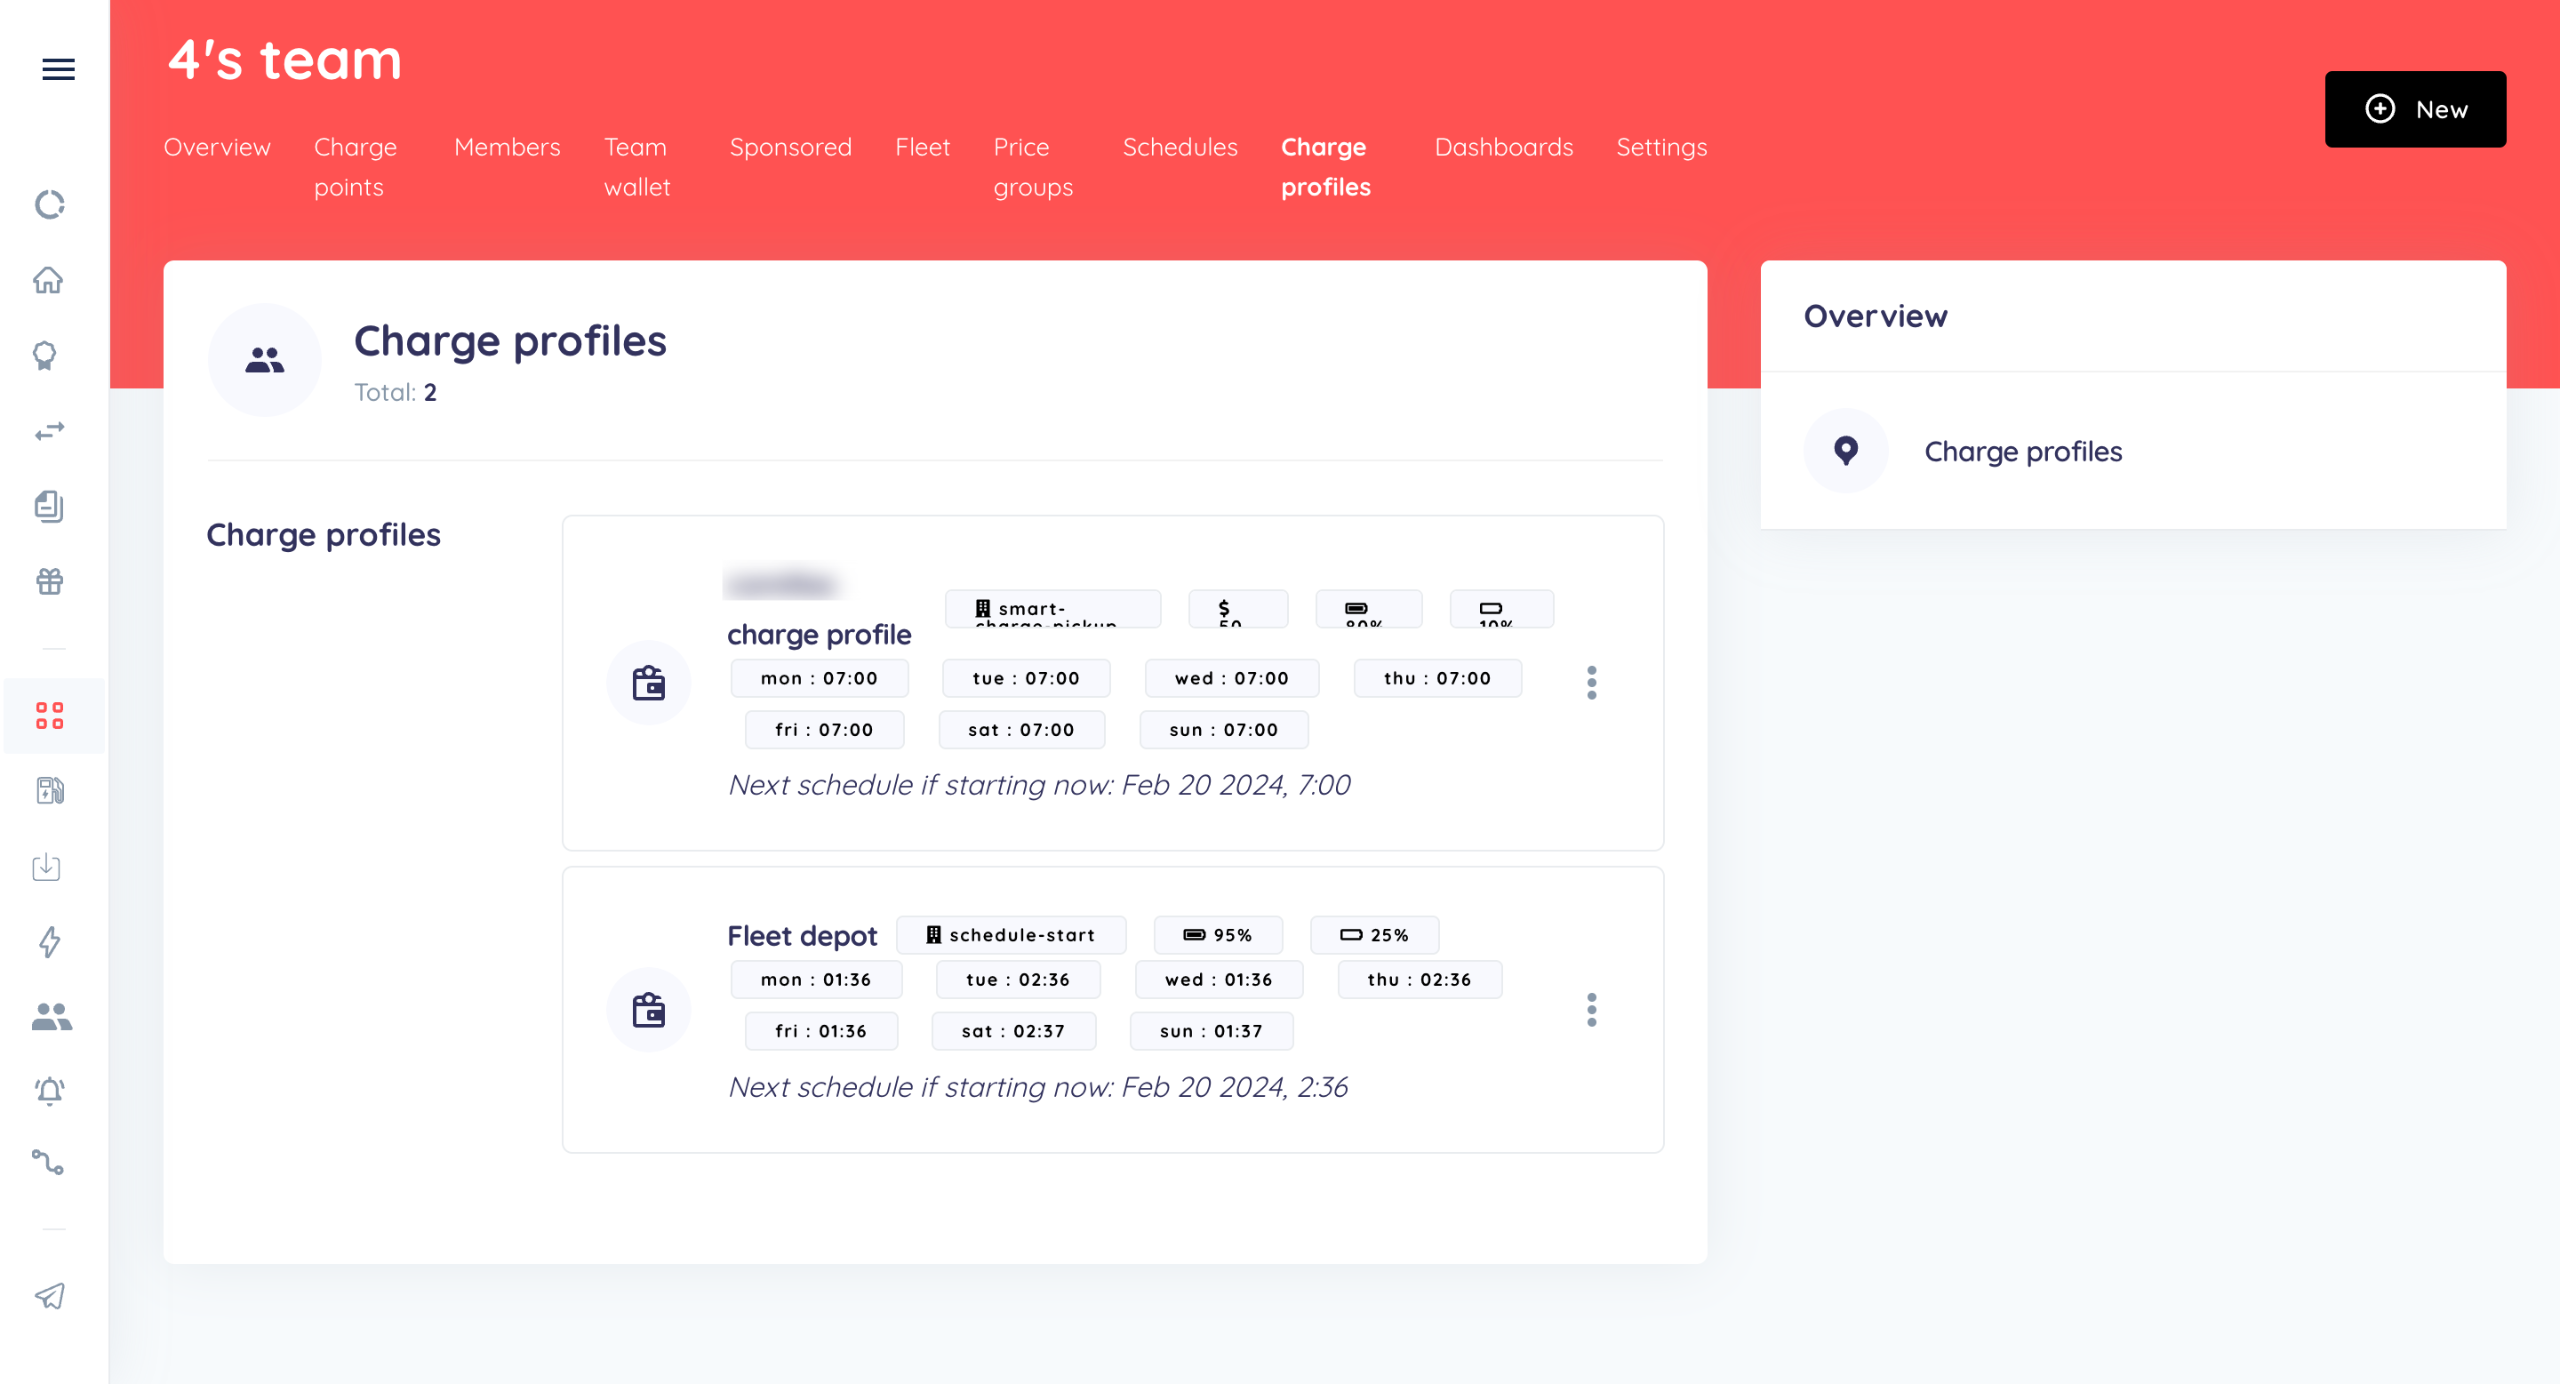
Task: Open the Team wallet tab
Action: tap(636, 167)
